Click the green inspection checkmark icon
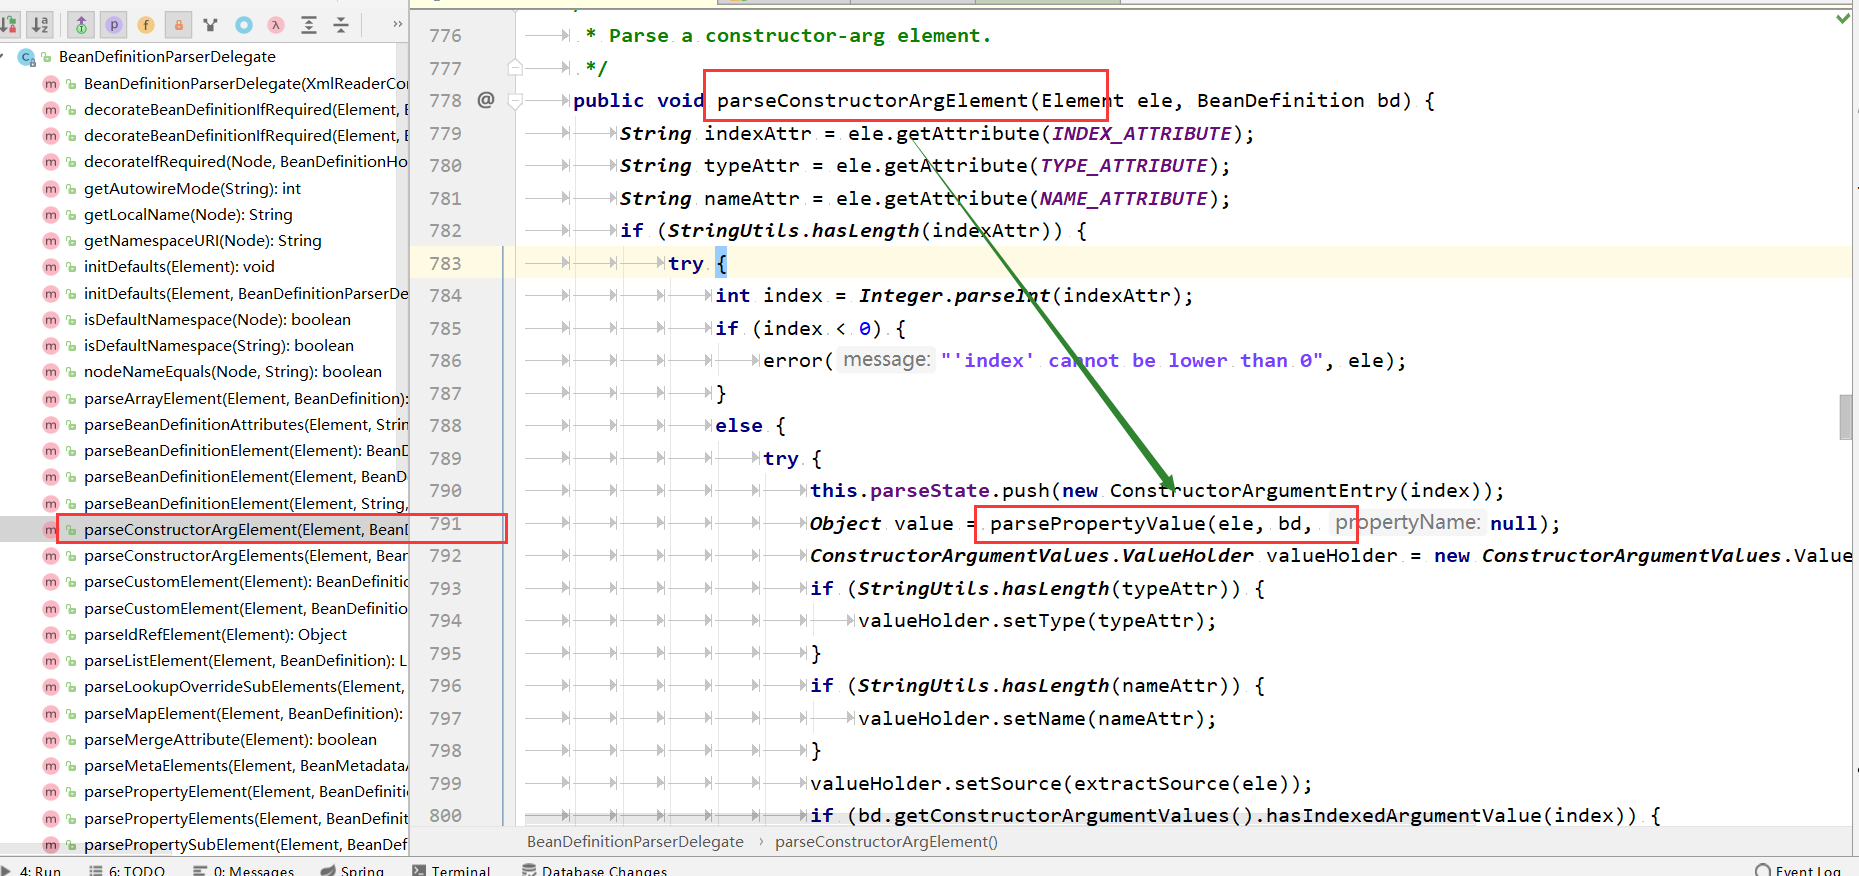 1843,18
